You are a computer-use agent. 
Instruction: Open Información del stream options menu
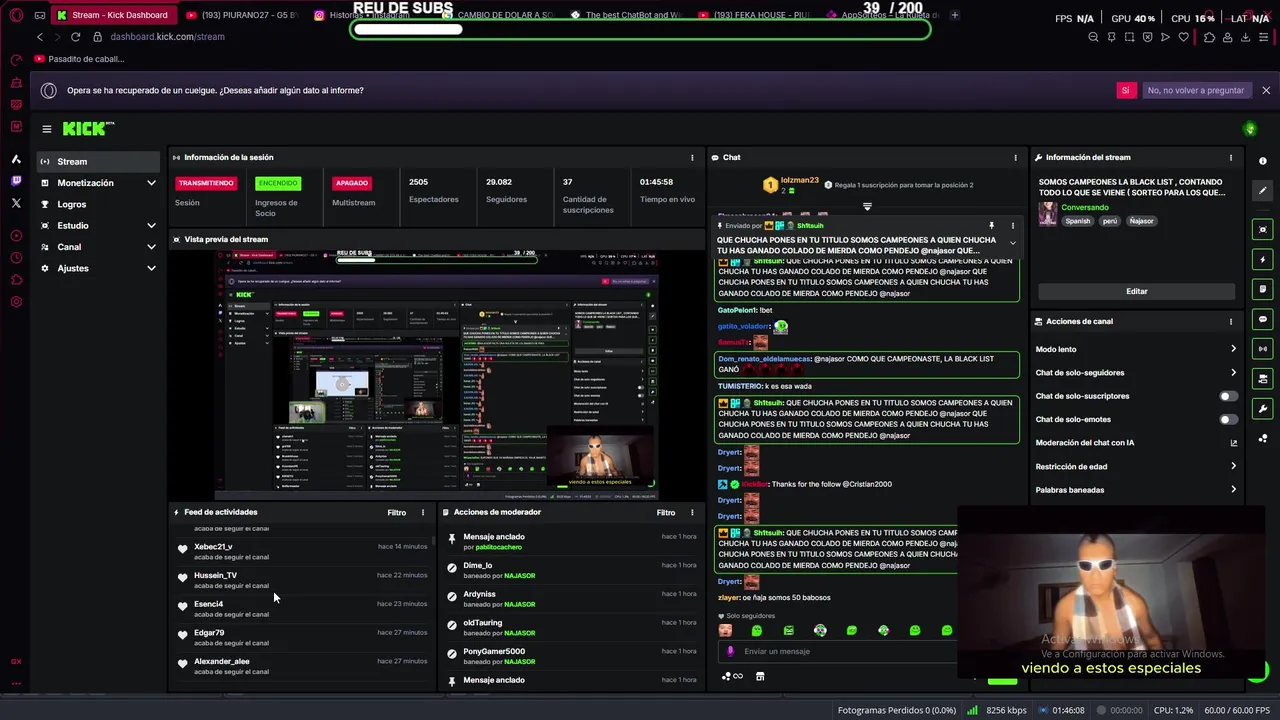[1231, 157]
